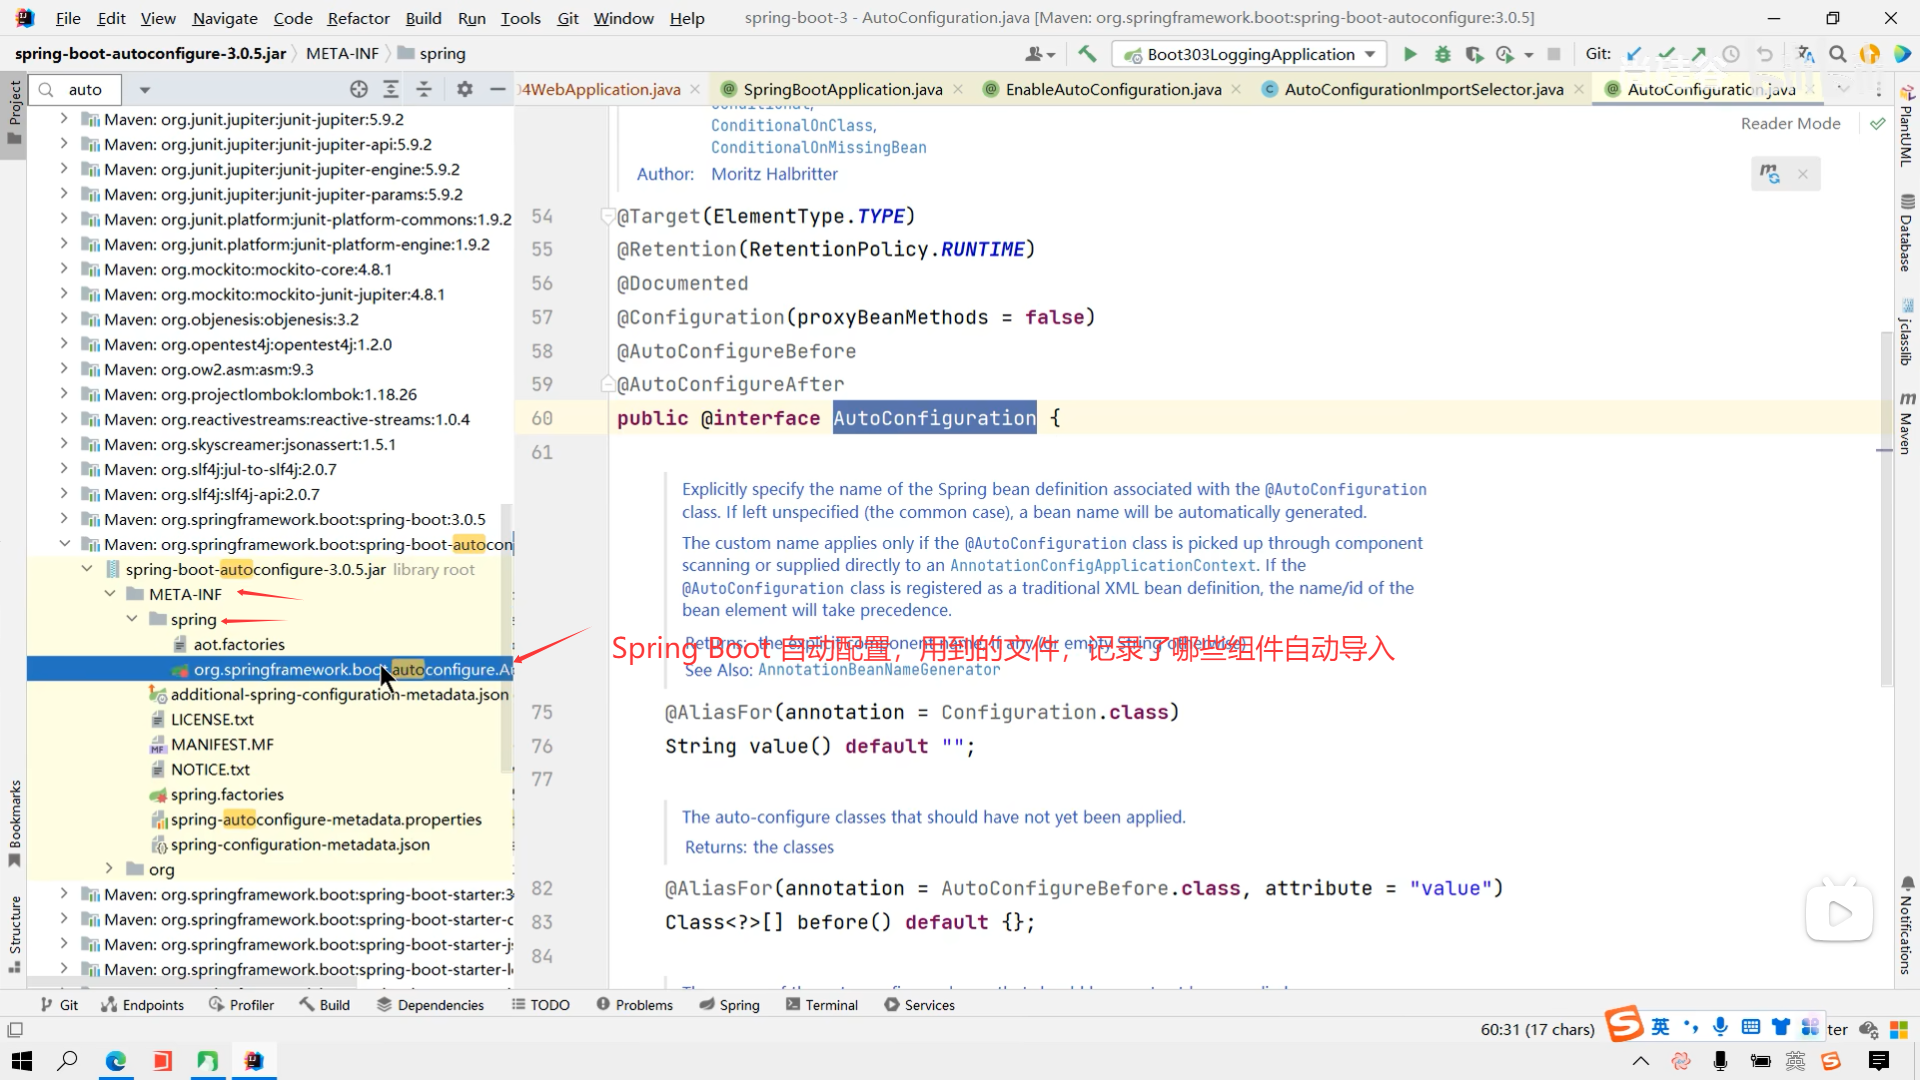Open Project panel options gear
The image size is (1920, 1080).
tap(464, 89)
